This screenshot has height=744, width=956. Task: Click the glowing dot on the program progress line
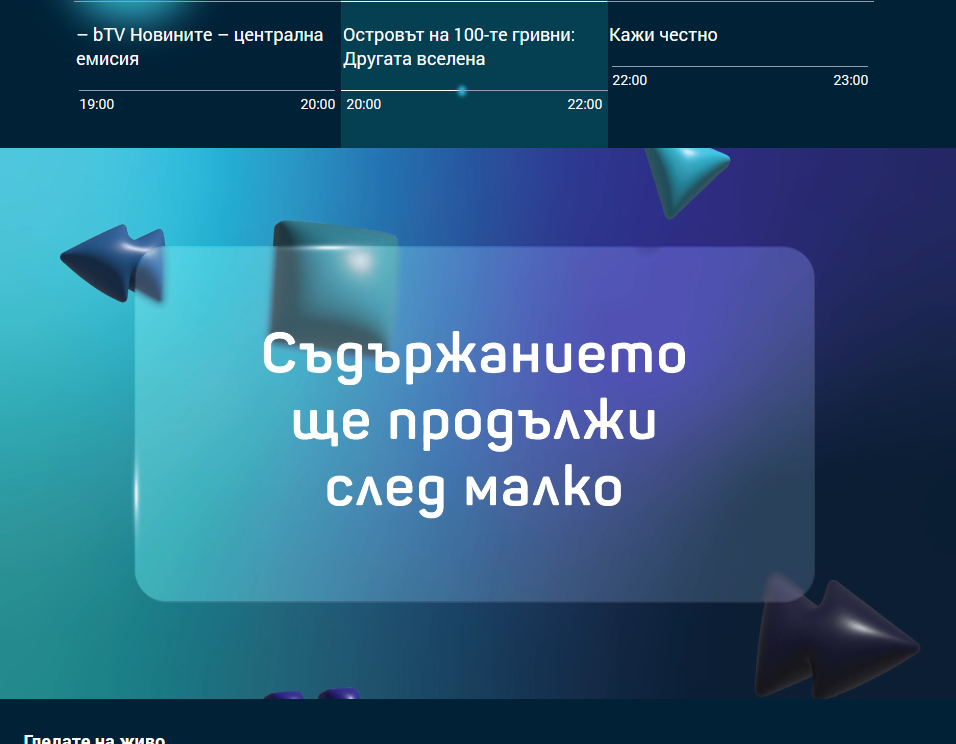pos(462,91)
